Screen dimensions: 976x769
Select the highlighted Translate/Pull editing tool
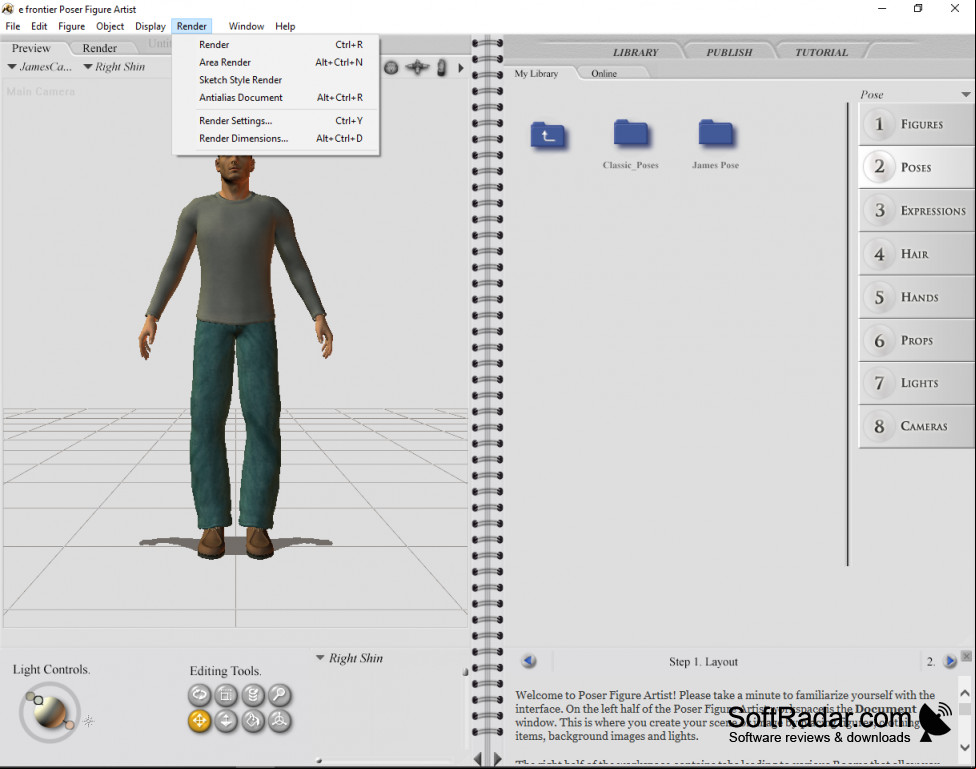click(x=199, y=721)
